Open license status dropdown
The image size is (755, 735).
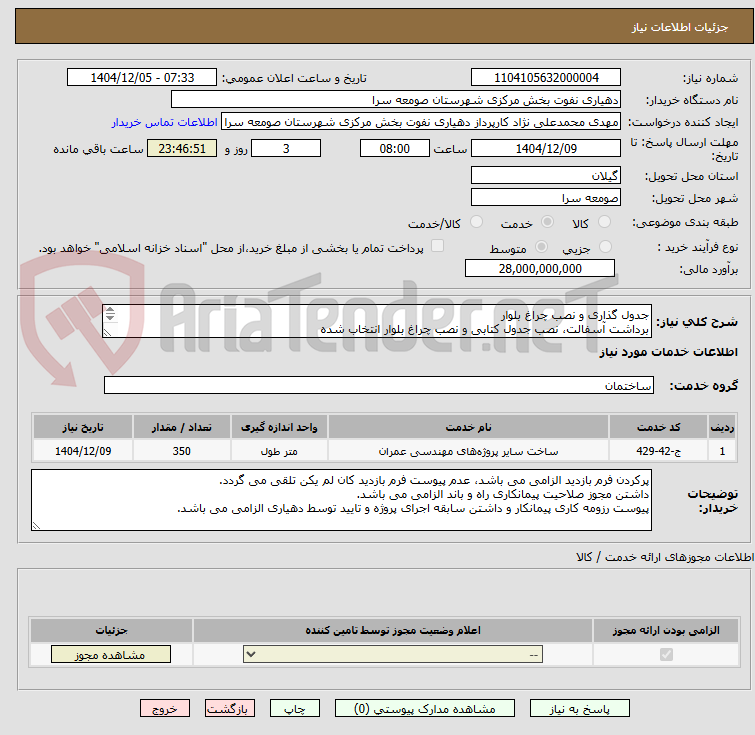[x=393, y=655]
